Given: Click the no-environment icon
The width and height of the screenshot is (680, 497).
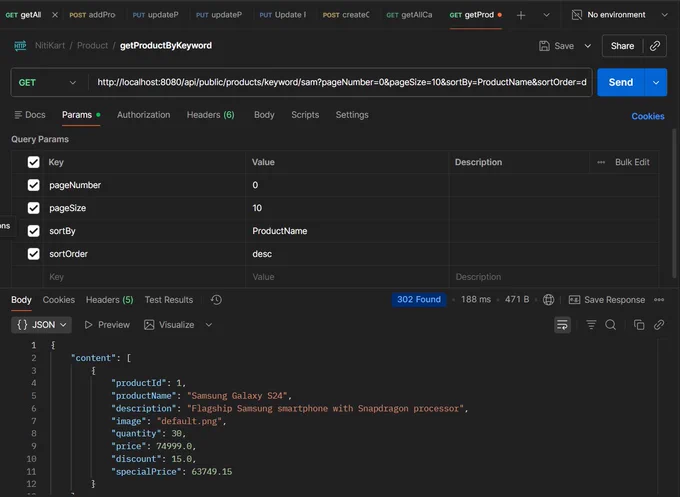Looking at the screenshot, I should [x=576, y=15].
